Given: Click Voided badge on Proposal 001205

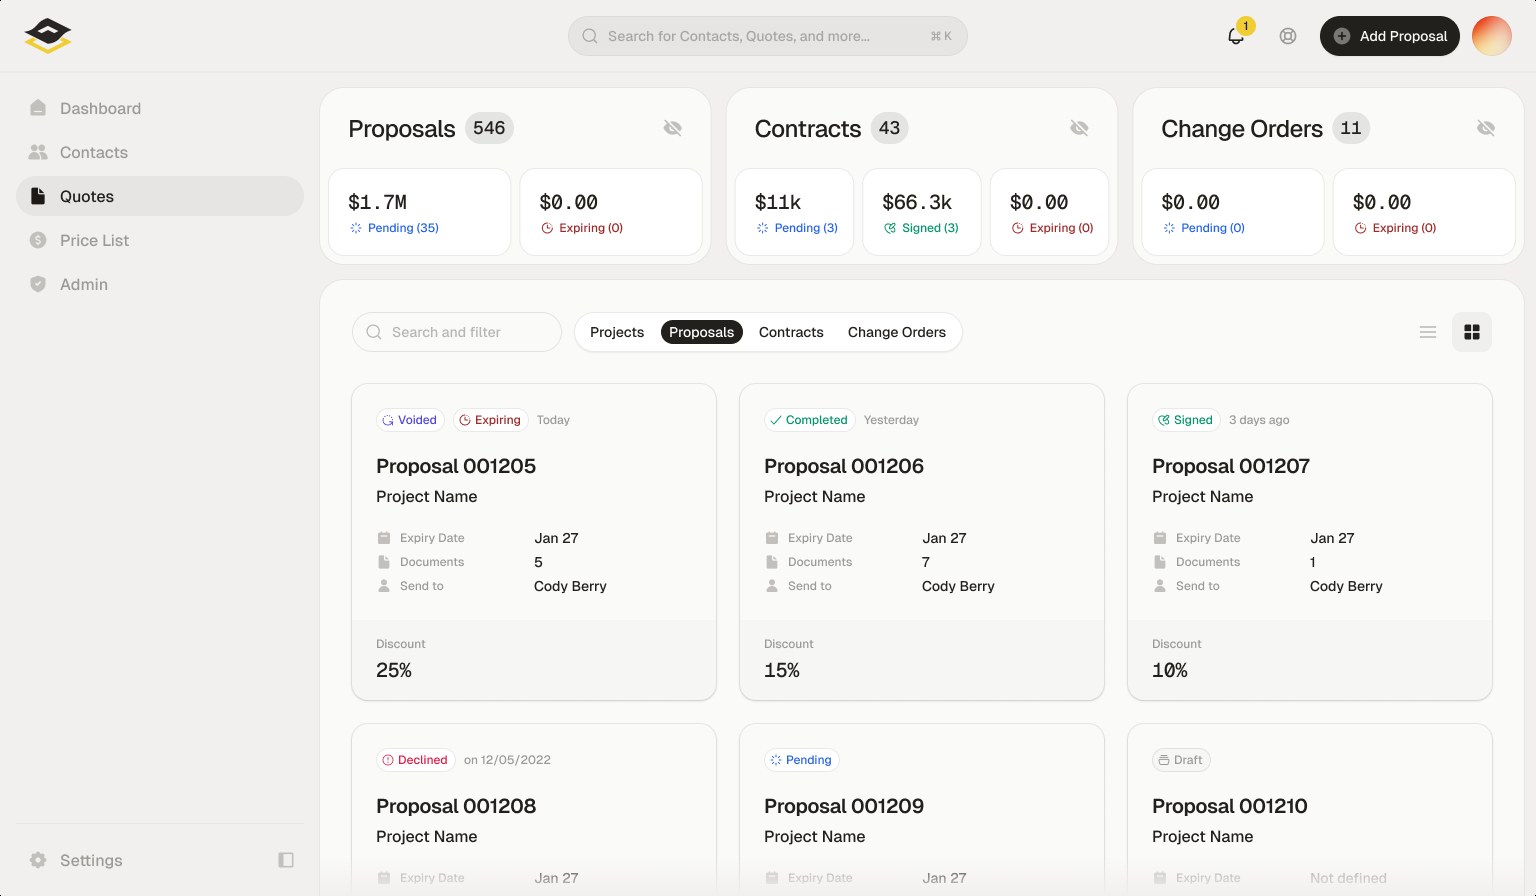Looking at the screenshot, I should tap(410, 420).
